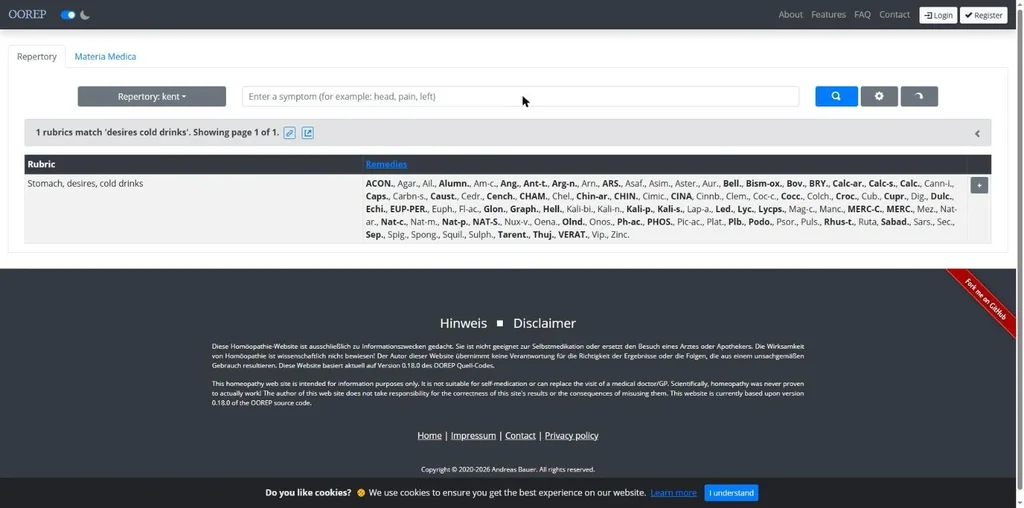This screenshot has height=508, width=1024.
Task: Click the OOREP logo
Action: 27,14
